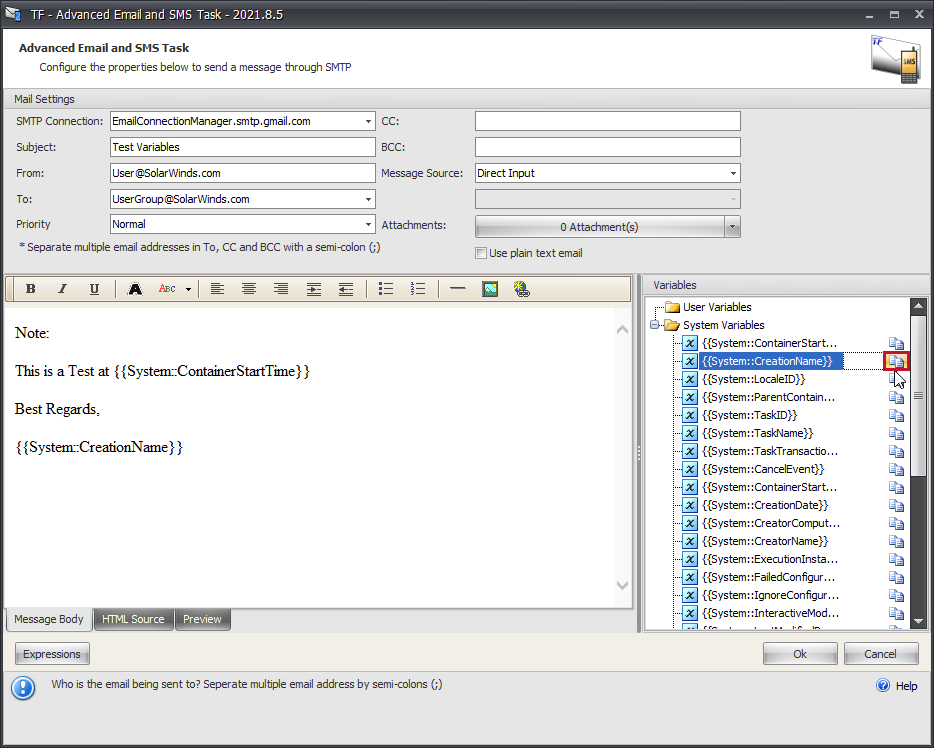
Task: Open the SMTP Connection dropdown
Action: point(368,120)
